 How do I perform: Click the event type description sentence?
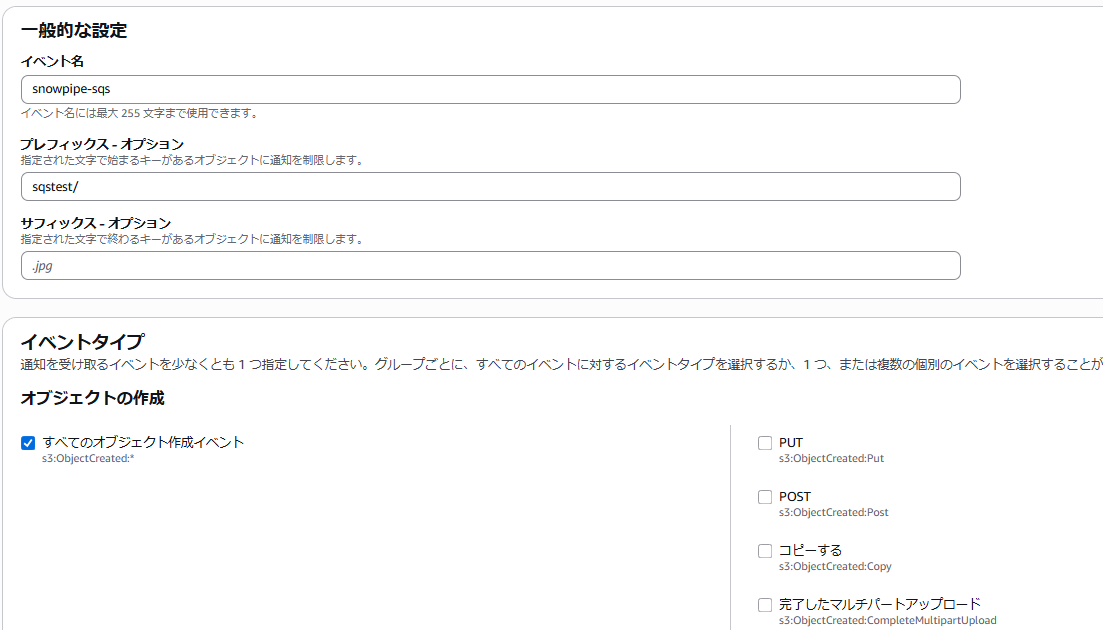561,364
